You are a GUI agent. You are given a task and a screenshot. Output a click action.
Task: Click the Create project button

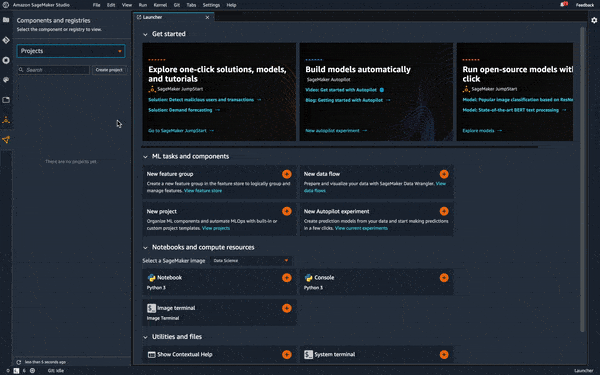click(109, 70)
